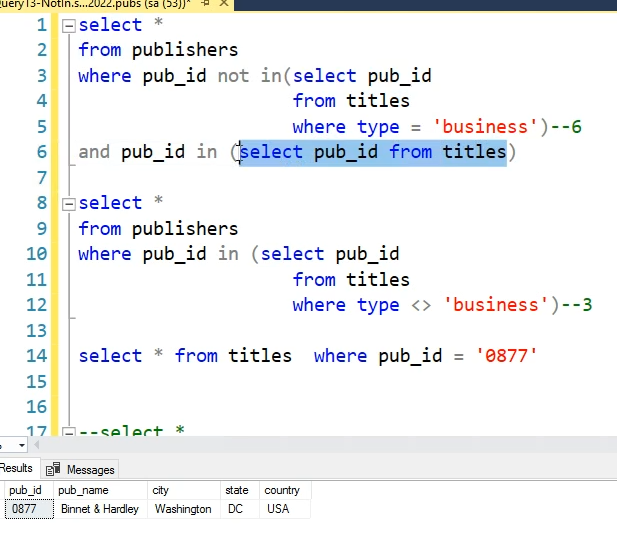Viewport: 617px width, 534px height.
Task: Select the pub_name column header
Action: click(100, 490)
